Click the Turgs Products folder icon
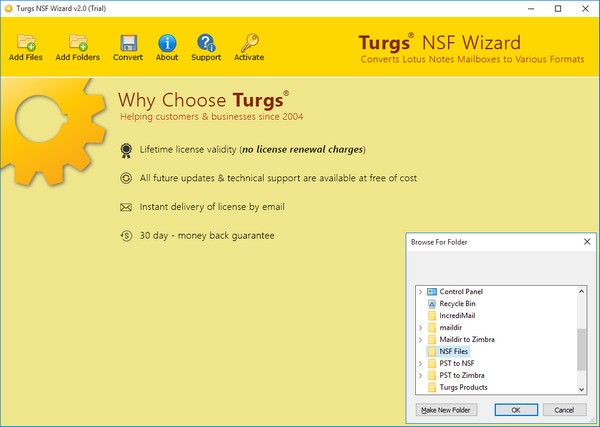Screen dimensions: 600x427 tap(432, 387)
